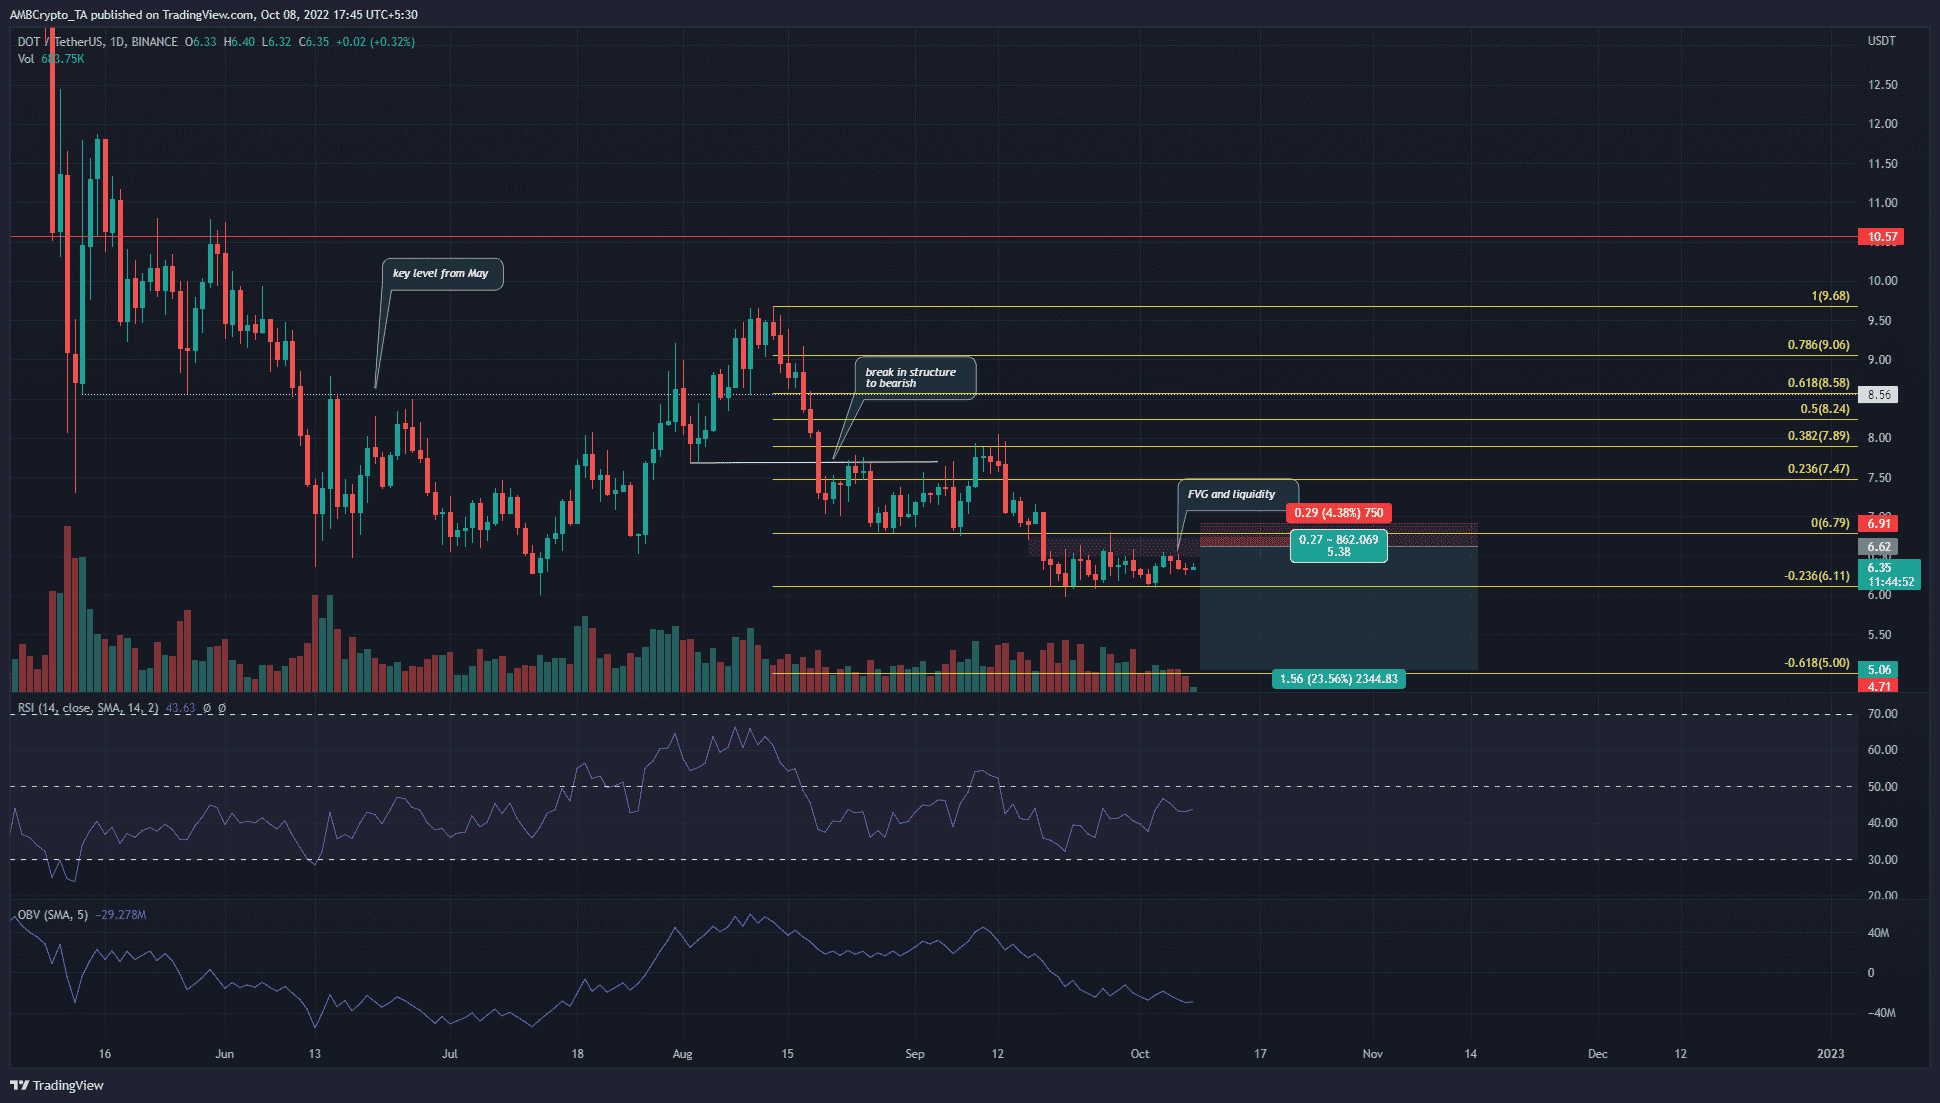Click the '2023' label on time axis
The width and height of the screenshot is (1940, 1103).
(x=1830, y=1054)
